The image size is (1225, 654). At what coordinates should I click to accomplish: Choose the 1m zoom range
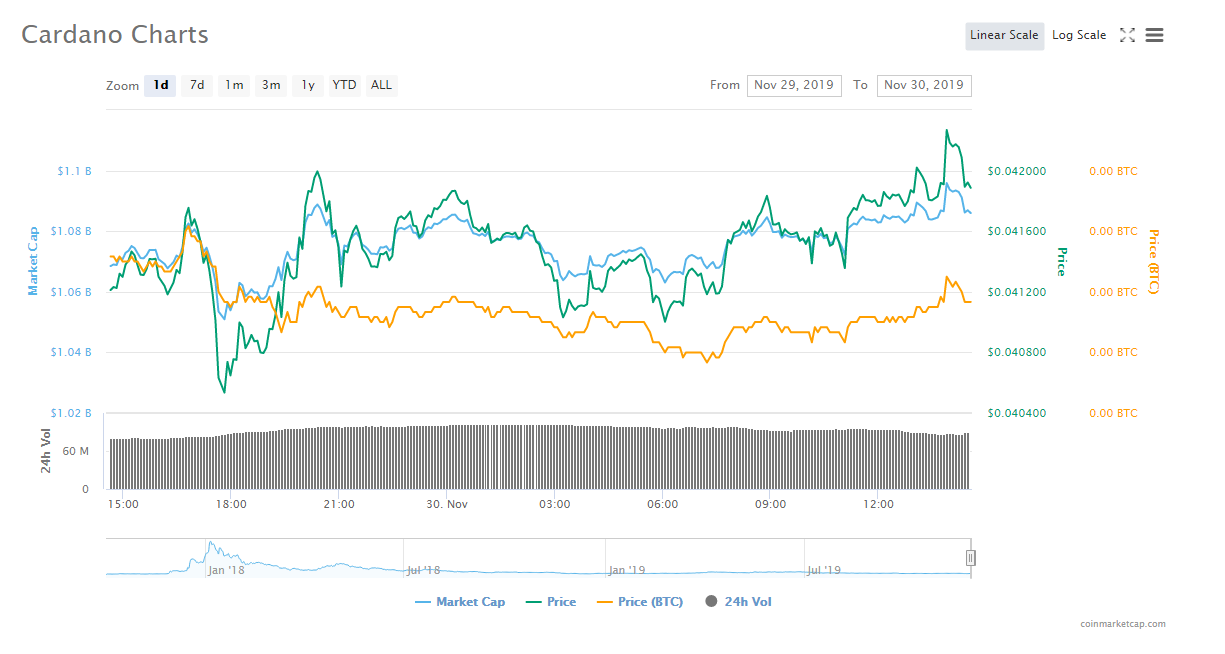[x=234, y=85]
